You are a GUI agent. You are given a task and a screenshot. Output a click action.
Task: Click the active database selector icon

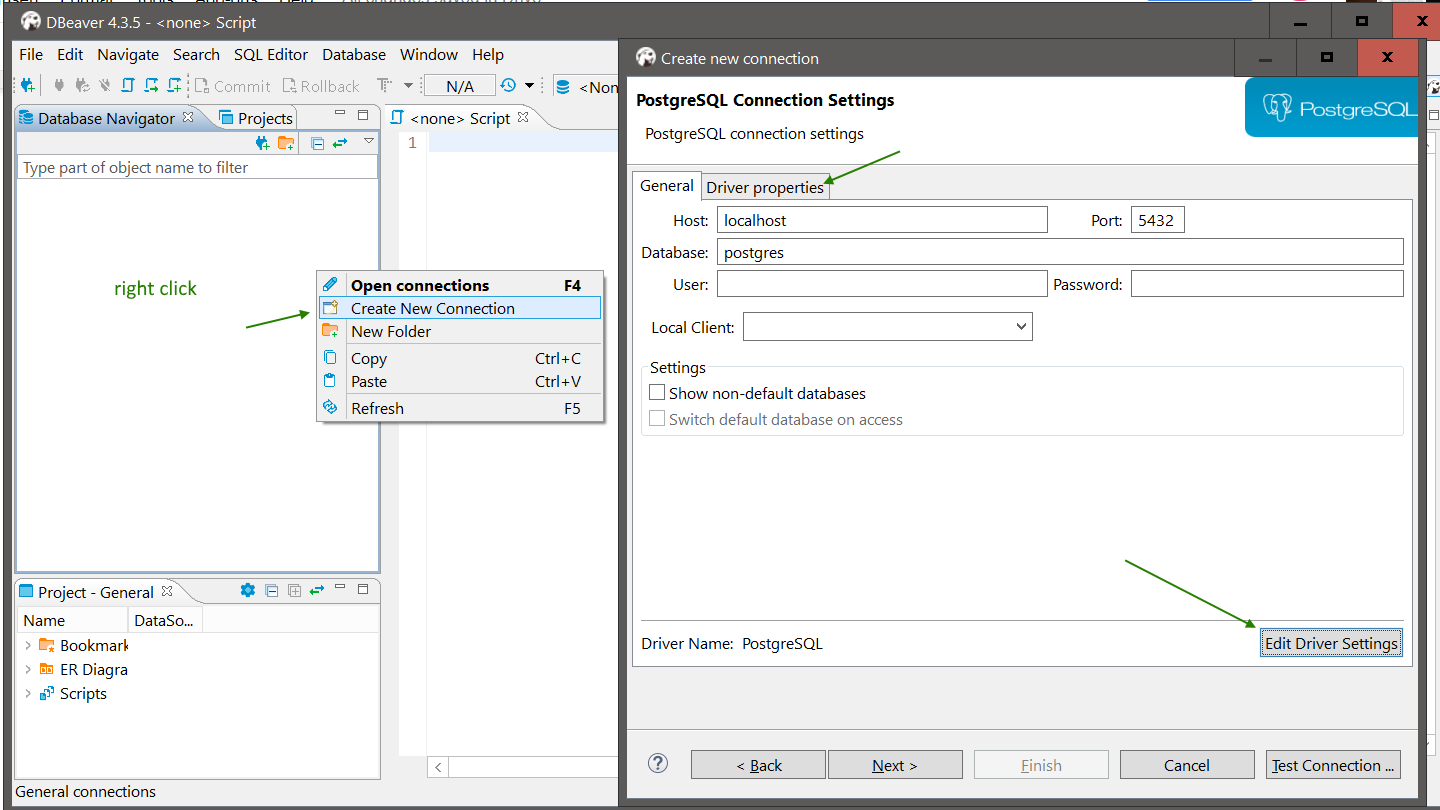coord(562,87)
